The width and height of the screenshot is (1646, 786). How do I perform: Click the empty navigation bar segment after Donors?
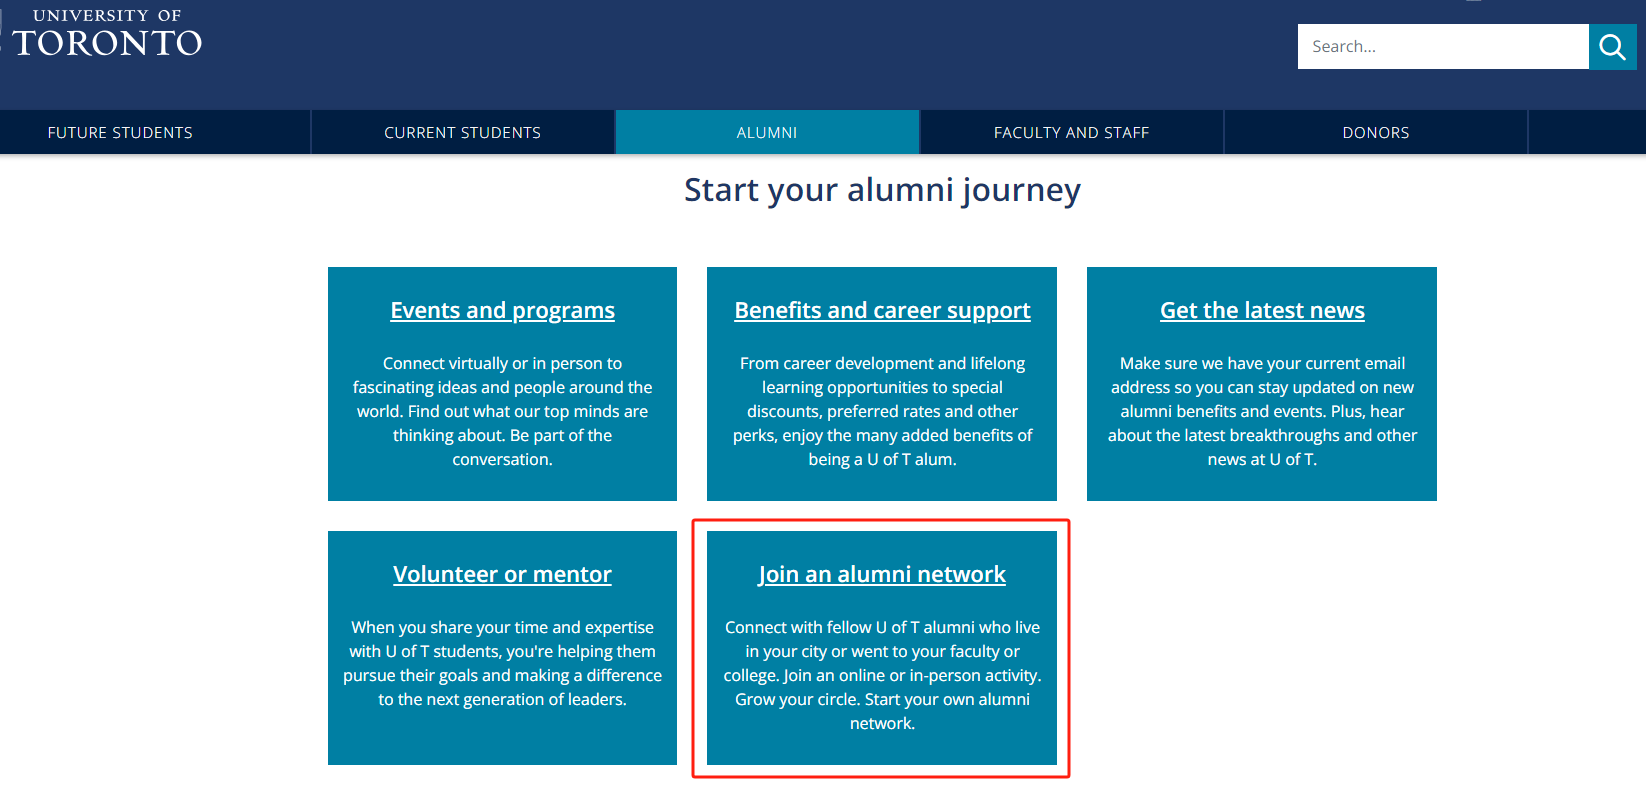[x=1587, y=132]
